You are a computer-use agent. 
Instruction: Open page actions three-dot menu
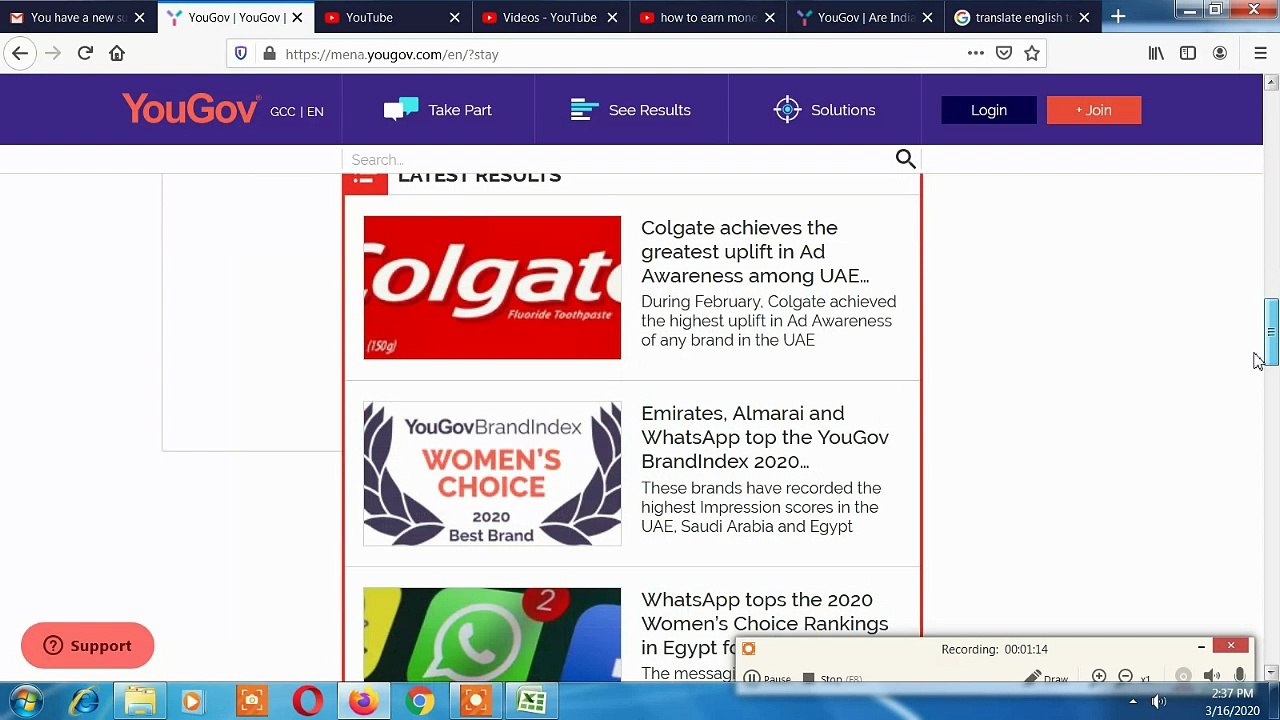[x=975, y=53]
